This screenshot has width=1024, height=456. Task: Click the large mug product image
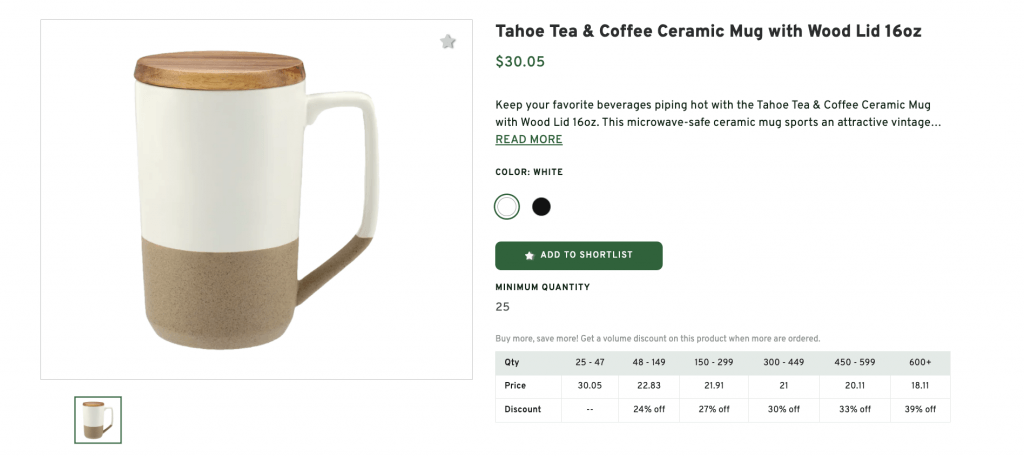tap(256, 200)
